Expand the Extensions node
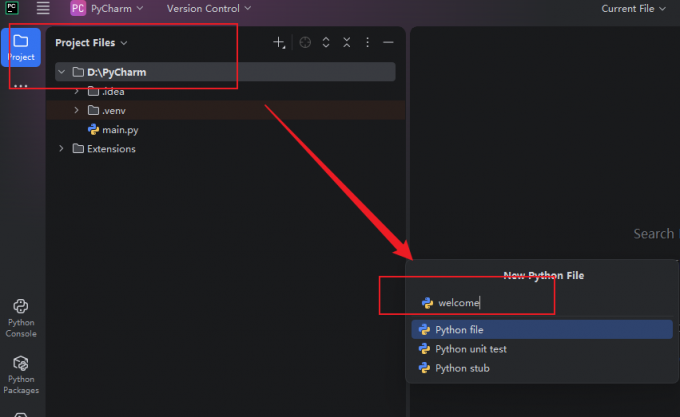 (x=62, y=149)
